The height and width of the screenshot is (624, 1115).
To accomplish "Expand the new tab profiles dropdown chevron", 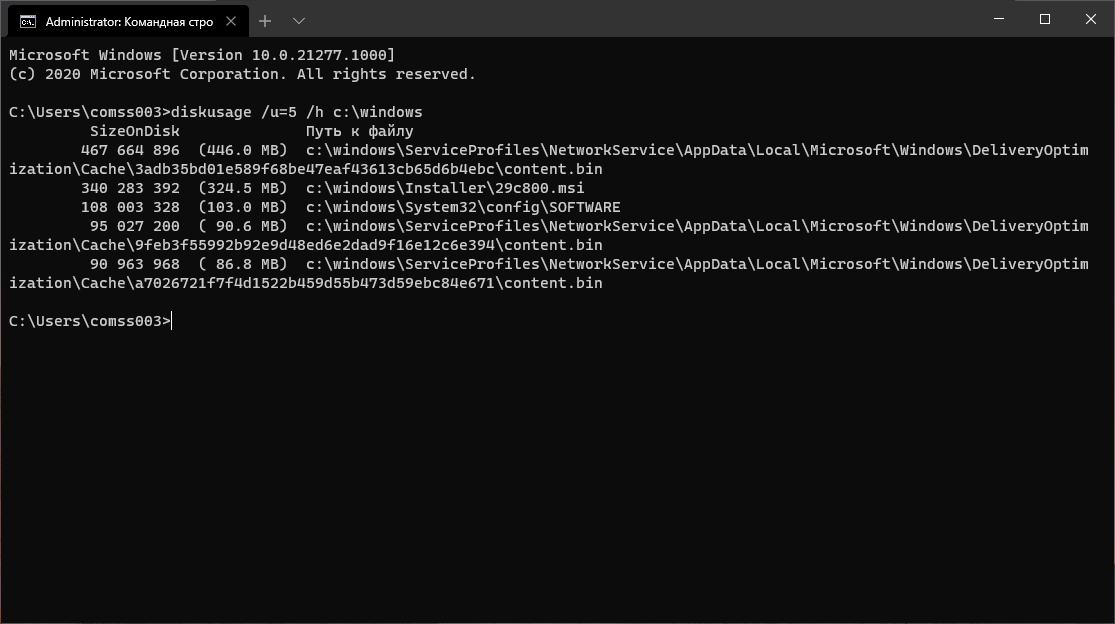I will 298,20.
